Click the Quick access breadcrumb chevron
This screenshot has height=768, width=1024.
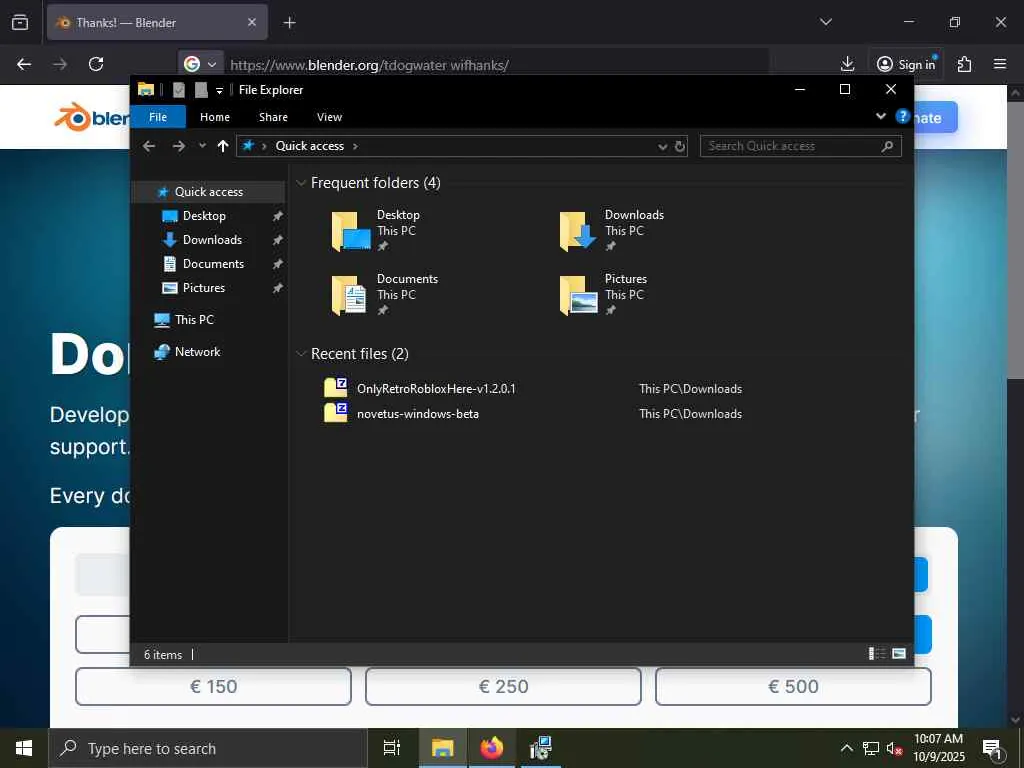[355, 146]
